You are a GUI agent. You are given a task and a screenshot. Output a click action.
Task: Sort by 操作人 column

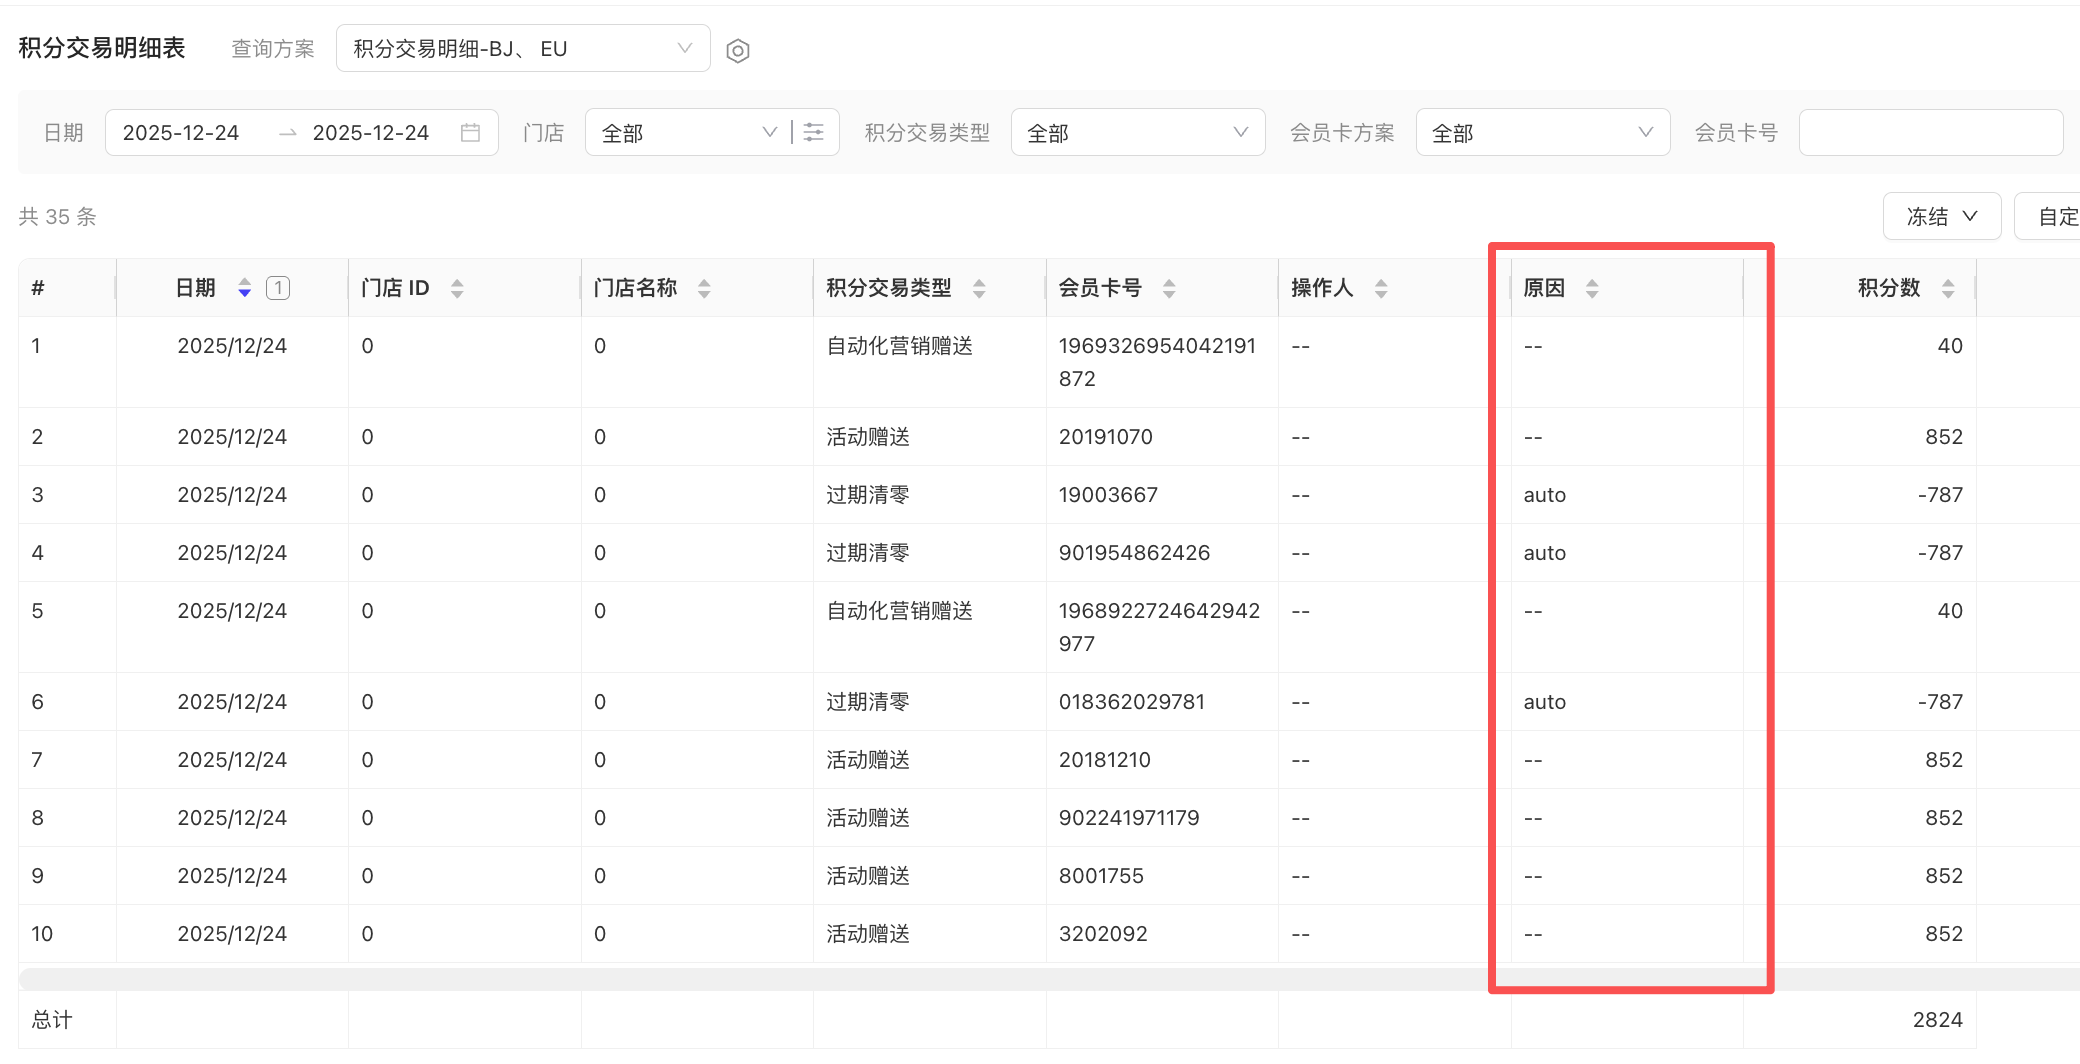coord(1381,289)
